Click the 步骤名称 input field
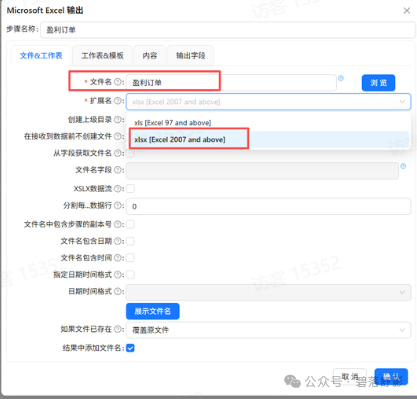The height and width of the screenshot is (399, 417). tap(228, 30)
